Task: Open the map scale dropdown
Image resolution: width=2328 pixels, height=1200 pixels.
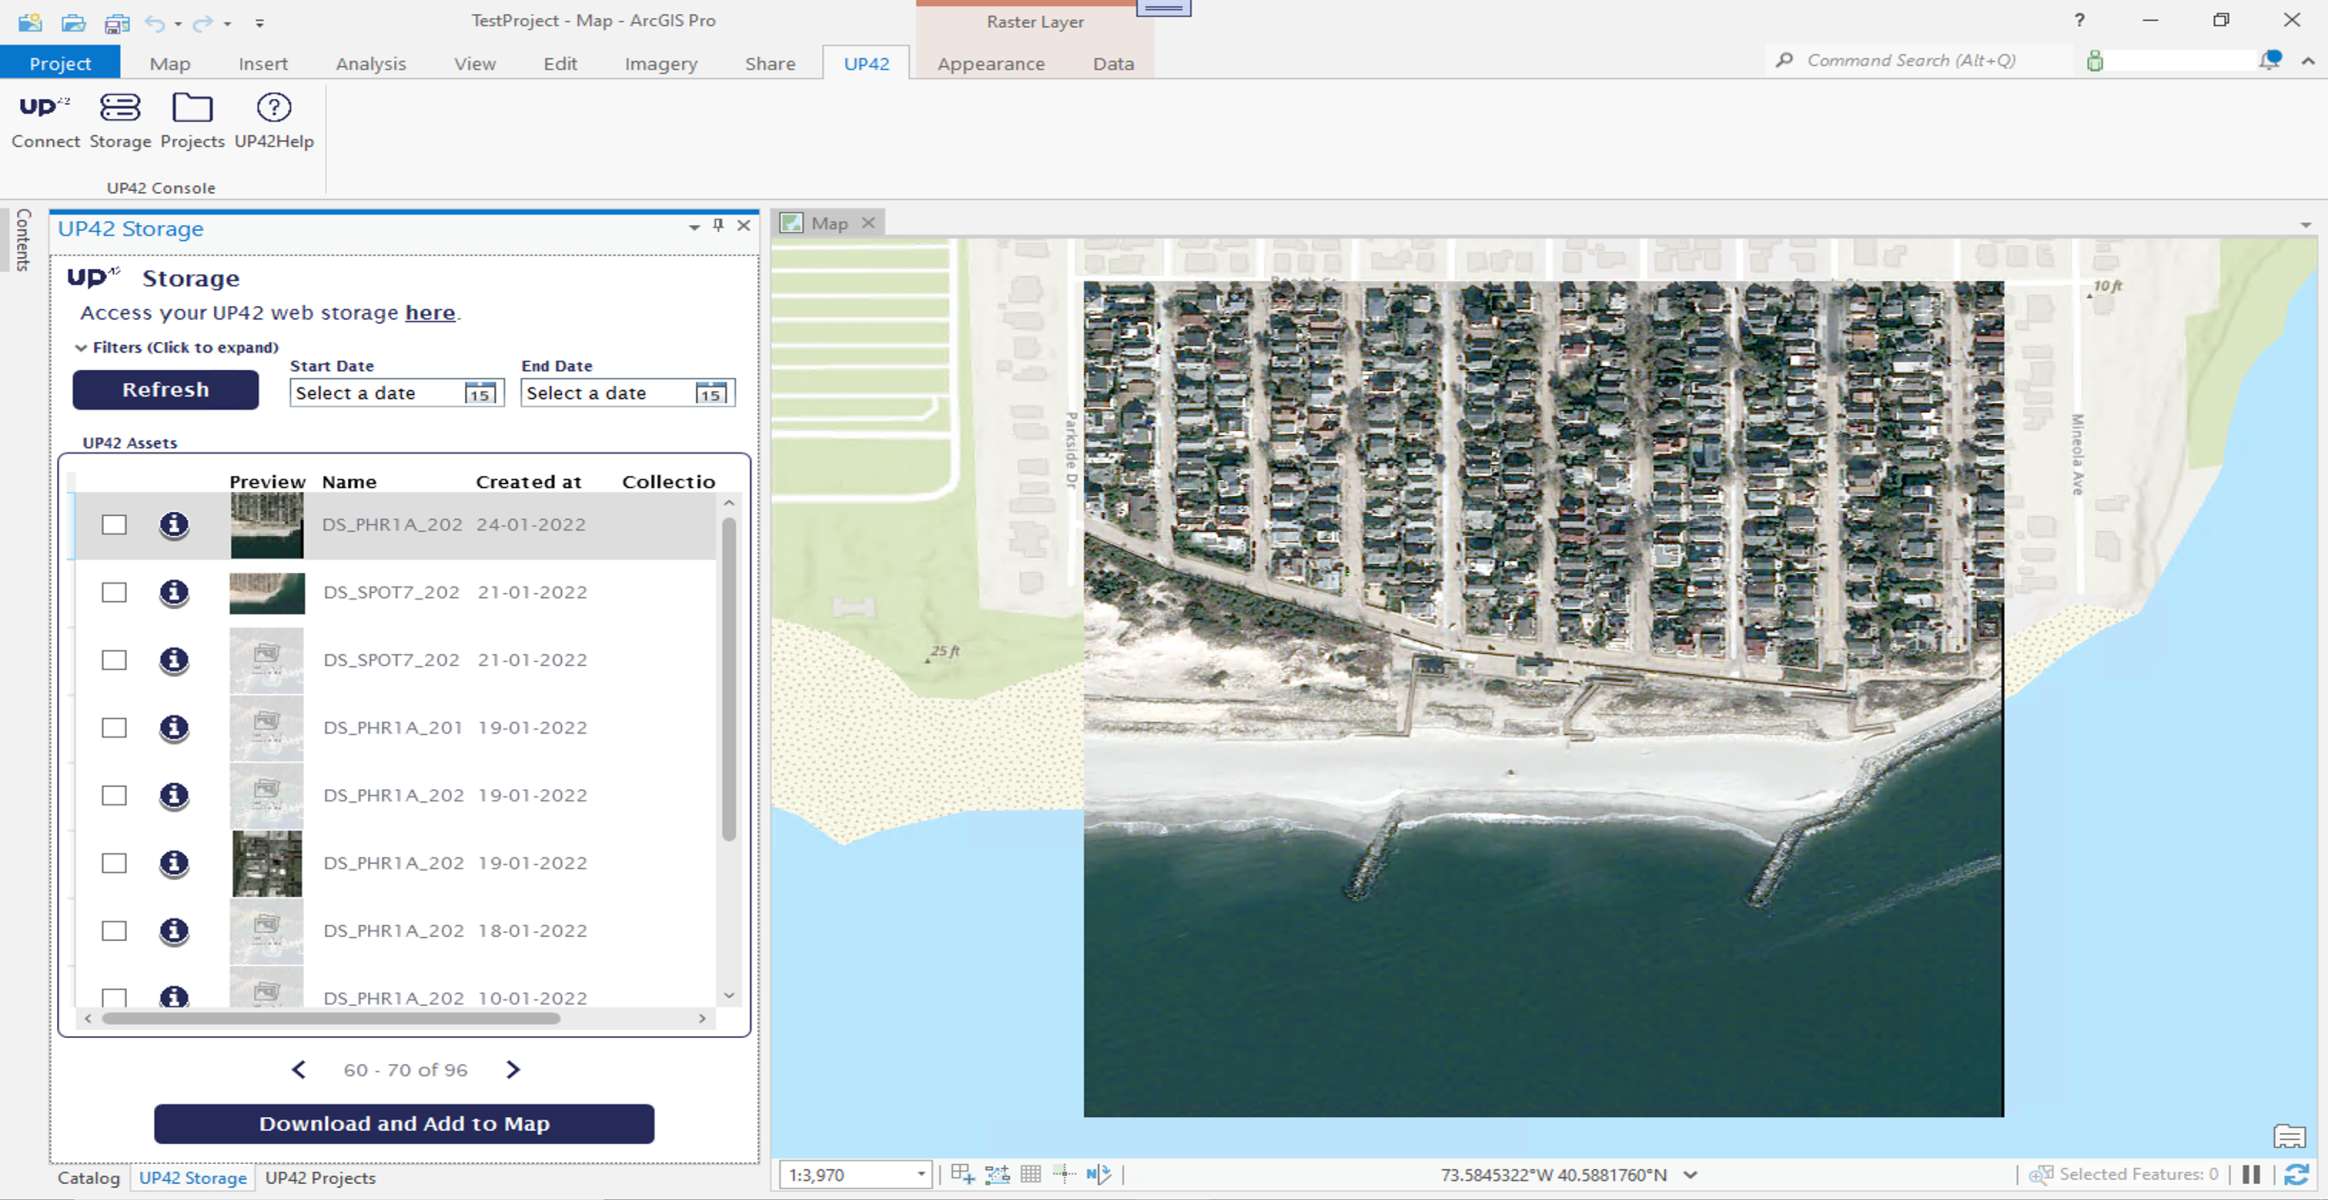Action: [921, 1174]
